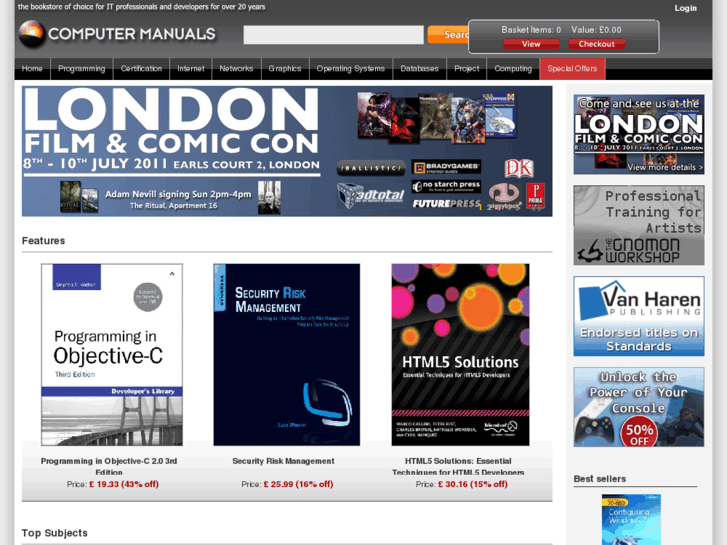Viewport: 727px width, 545px height.
Task: Click the No Starch Press logo
Action: [x=446, y=186]
